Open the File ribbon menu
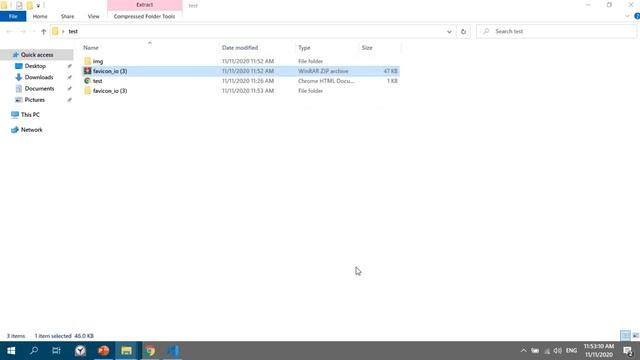Screen dimensions: 640x360 click(x=13, y=16)
